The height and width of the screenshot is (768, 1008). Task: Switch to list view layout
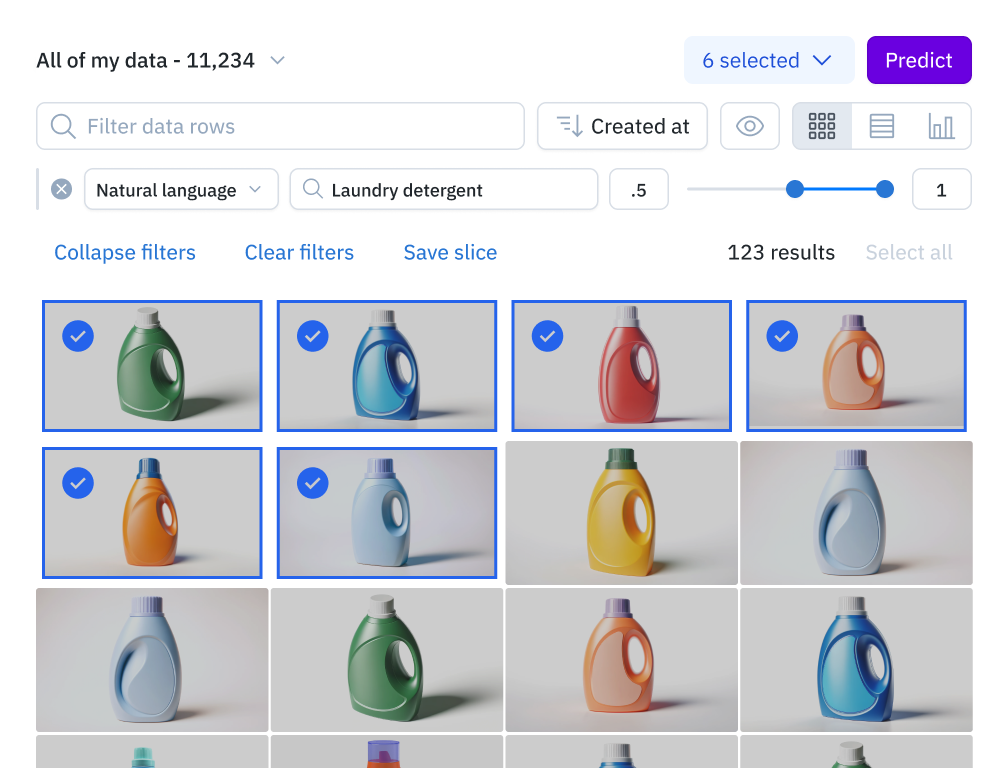click(x=880, y=126)
